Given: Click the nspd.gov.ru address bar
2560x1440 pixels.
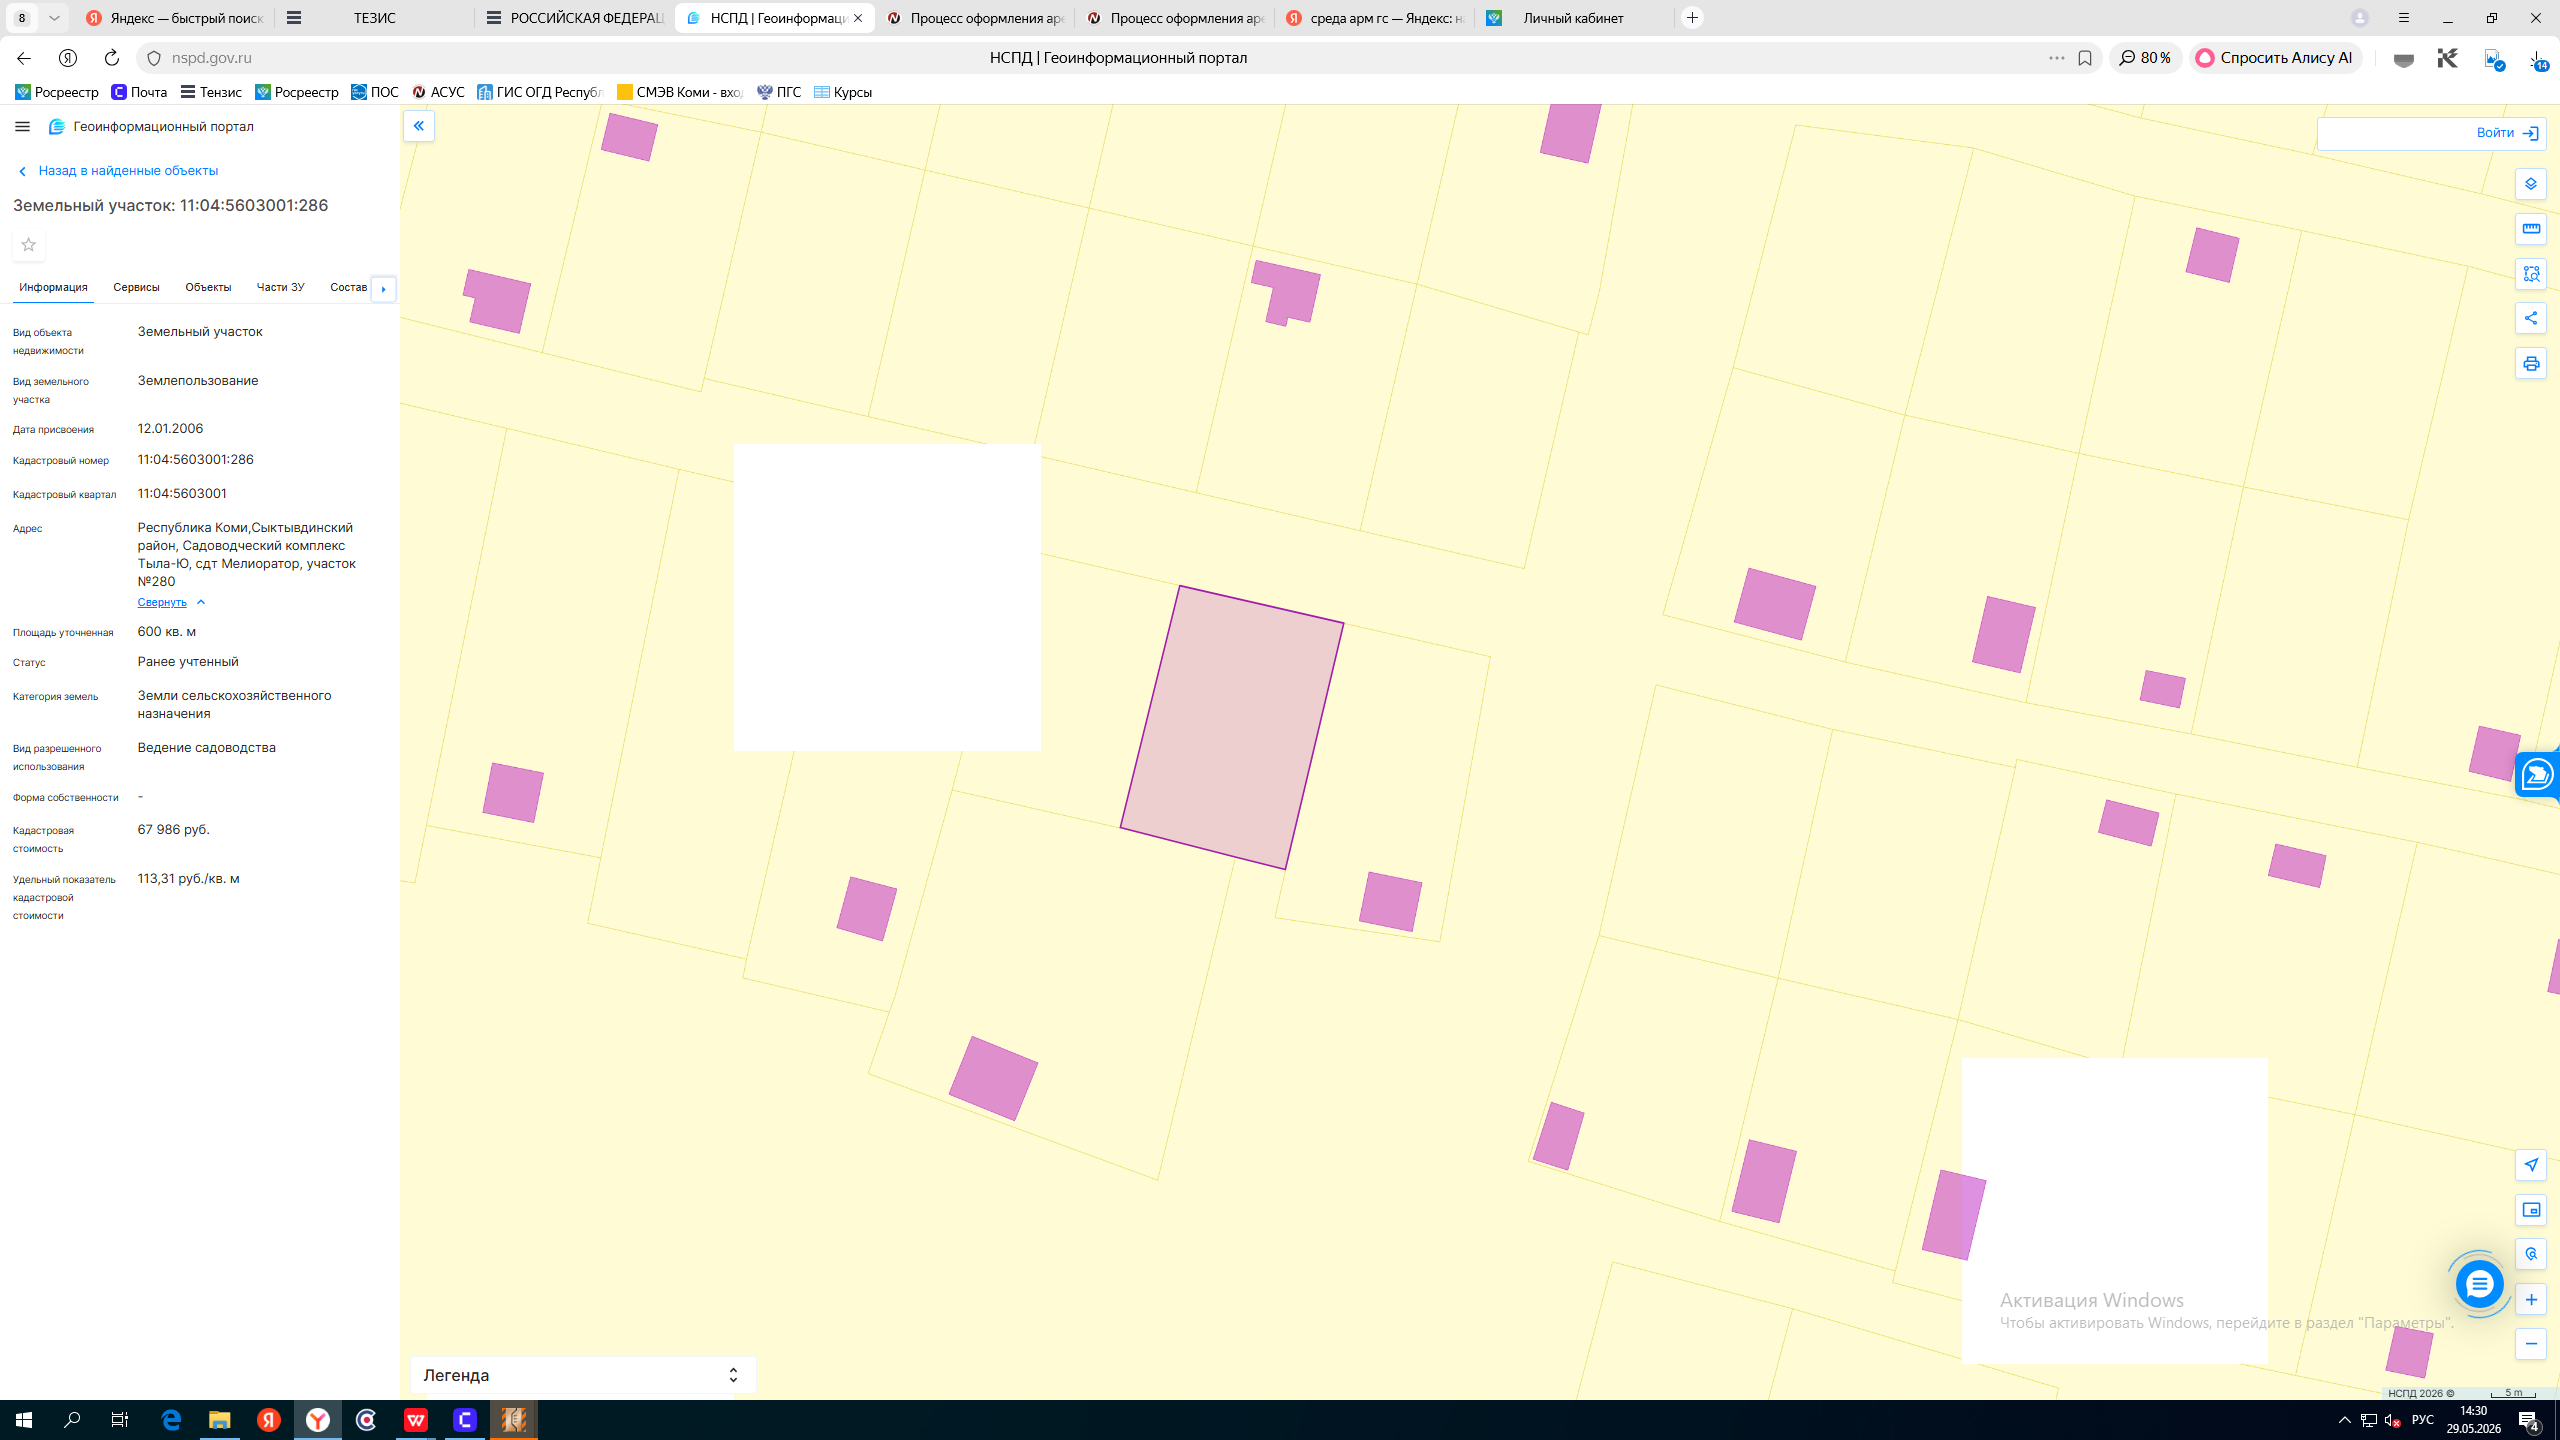Looking at the screenshot, I should pos(211,58).
